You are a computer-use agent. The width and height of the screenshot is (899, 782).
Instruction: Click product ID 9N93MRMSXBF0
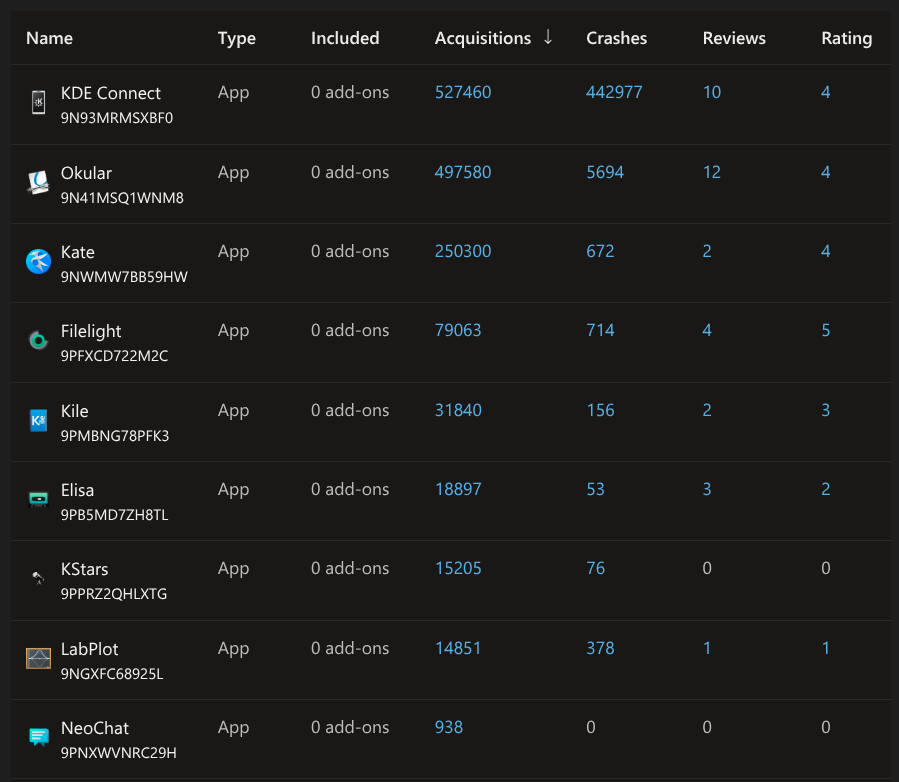tap(117, 118)
